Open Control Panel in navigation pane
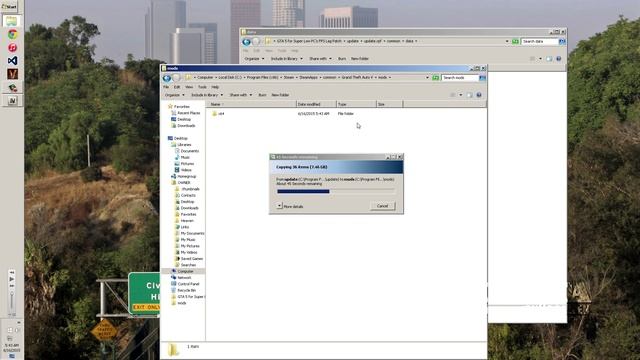 pyautogui.click(x=185, y=284)
